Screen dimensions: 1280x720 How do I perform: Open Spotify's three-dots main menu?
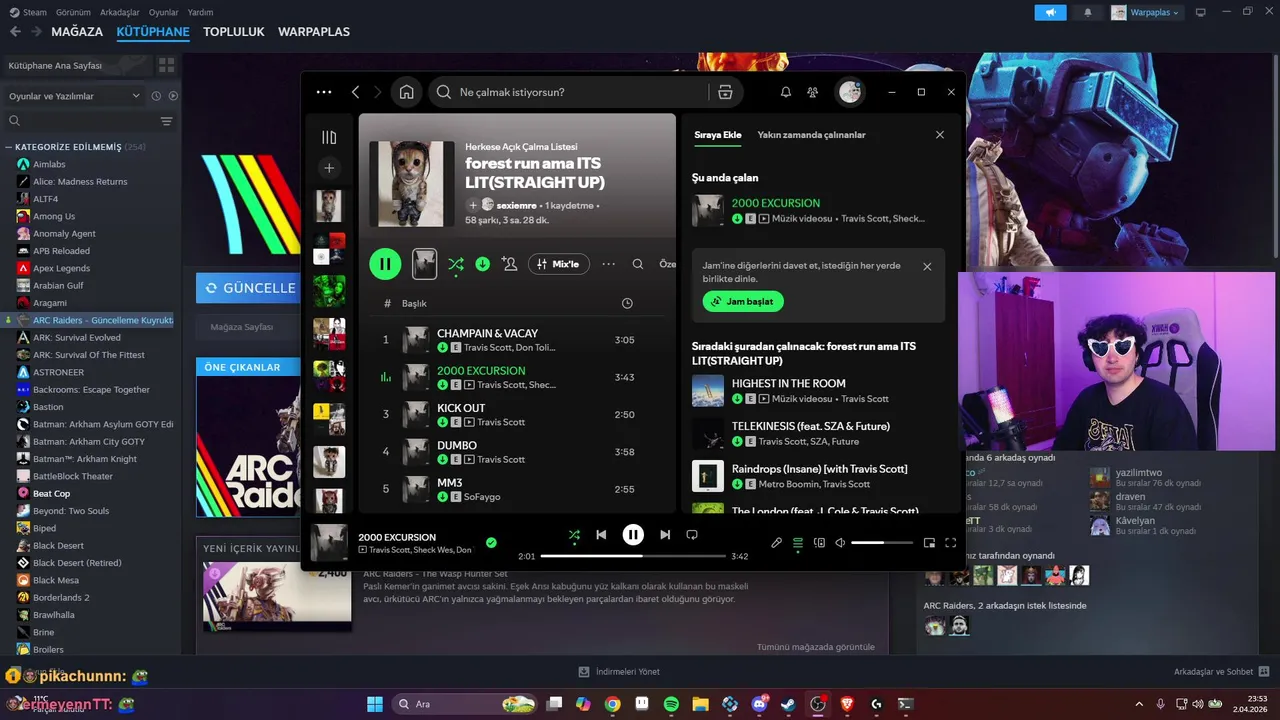point(323,92)
